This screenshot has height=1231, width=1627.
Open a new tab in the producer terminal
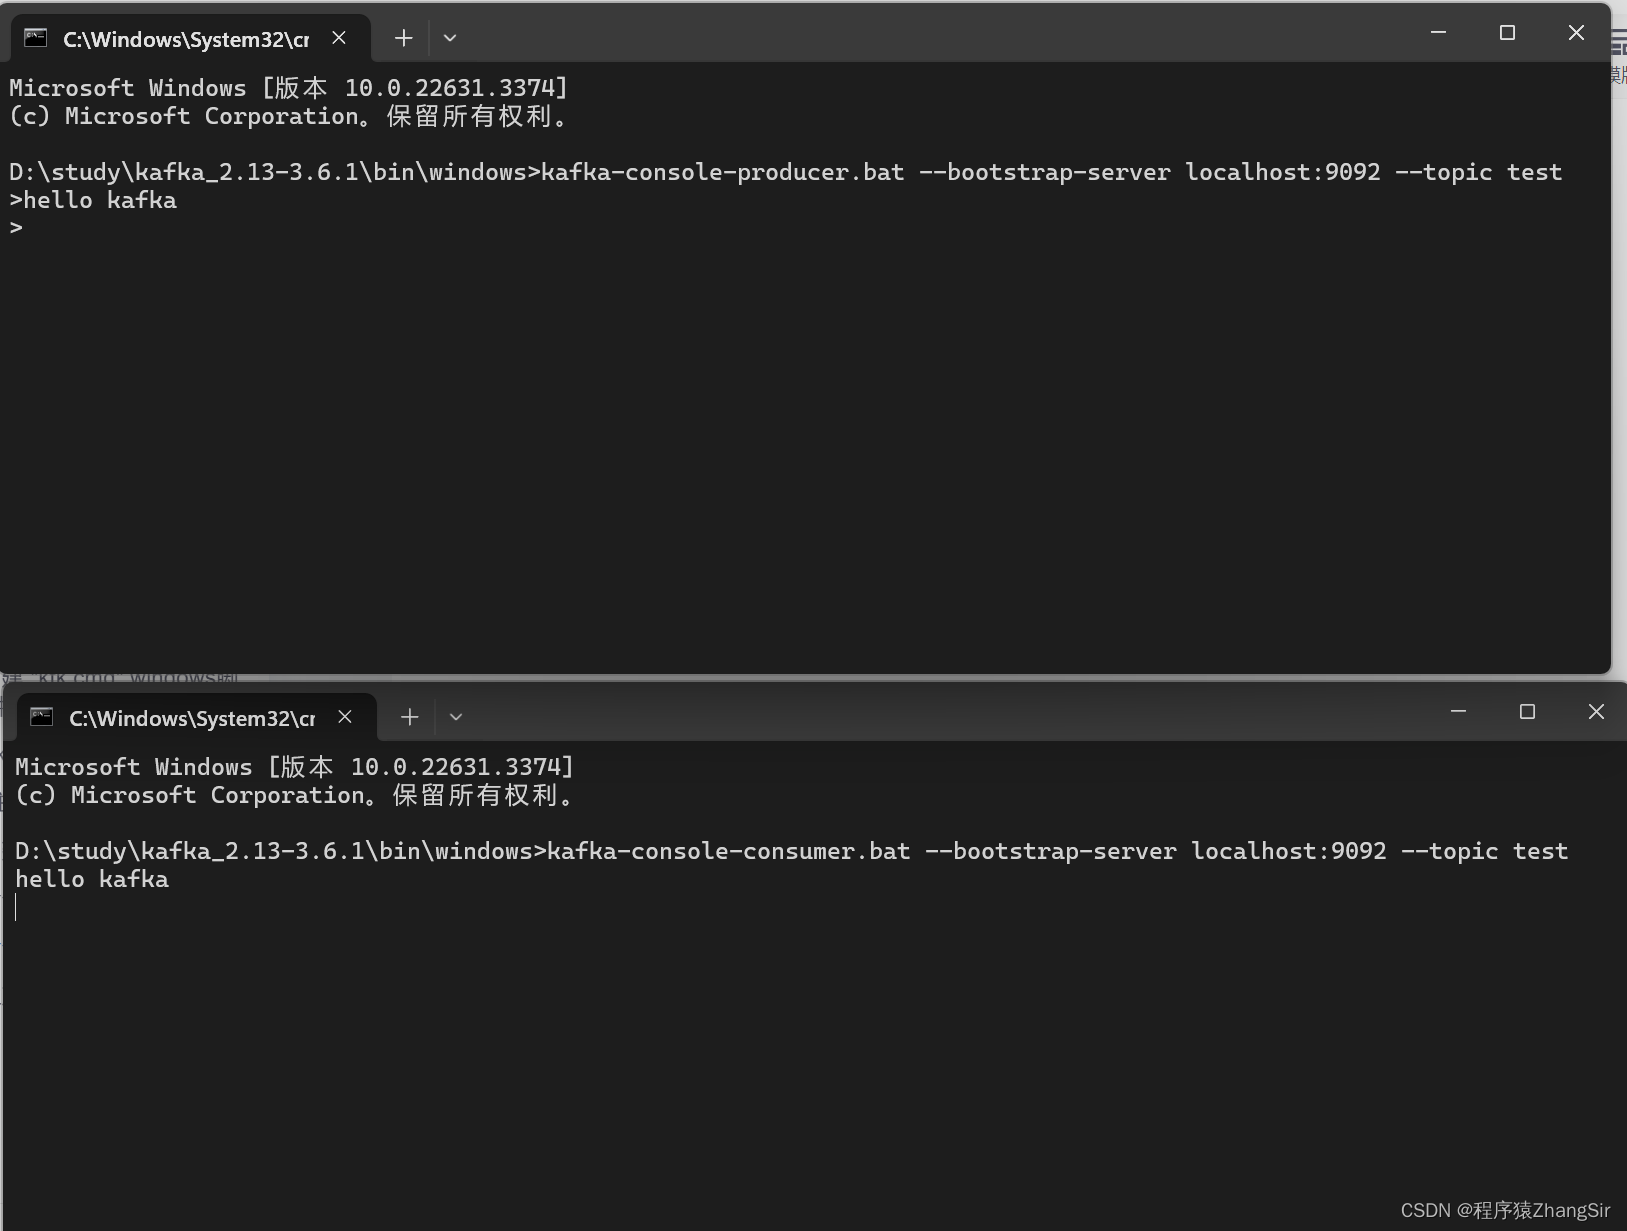(x=403, y=38)
